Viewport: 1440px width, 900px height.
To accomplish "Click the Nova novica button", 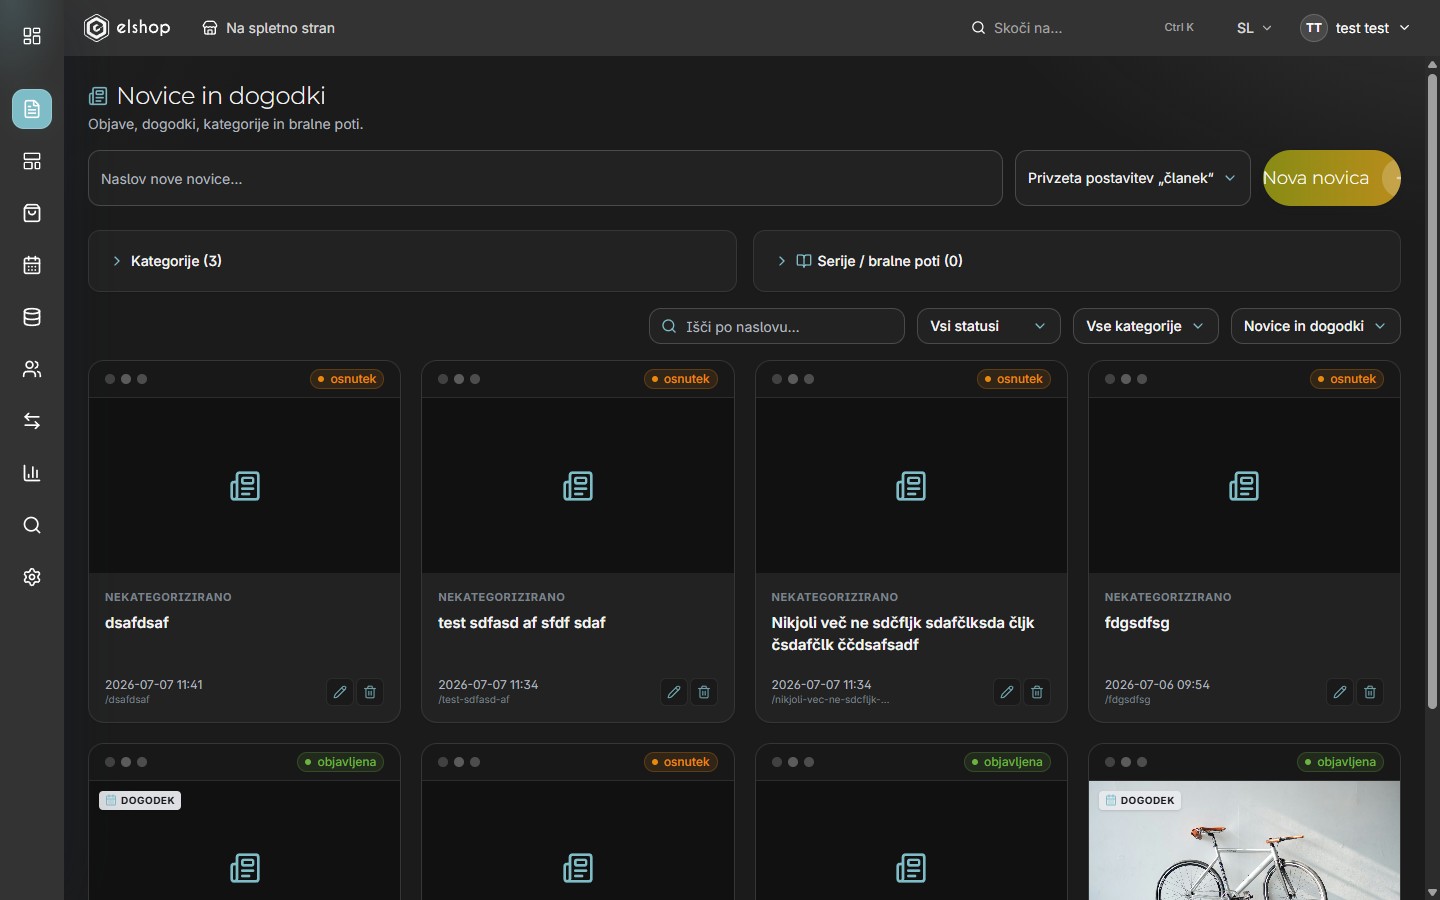I will [1331, 178].
